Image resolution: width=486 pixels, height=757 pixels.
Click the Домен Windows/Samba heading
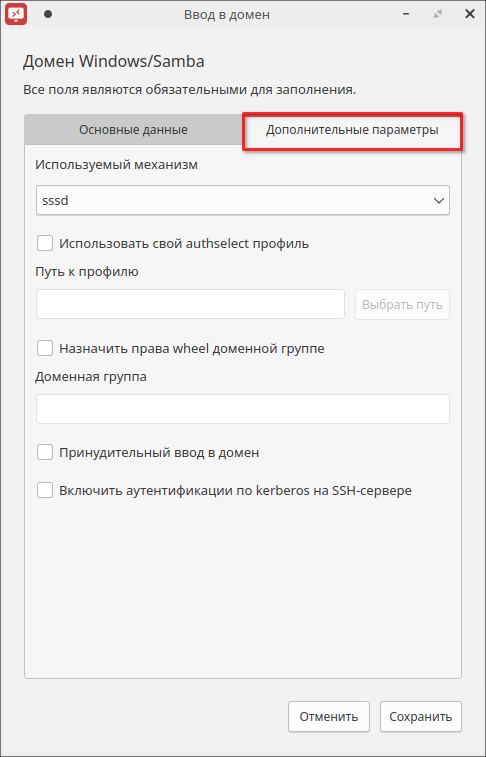point(114,61)
